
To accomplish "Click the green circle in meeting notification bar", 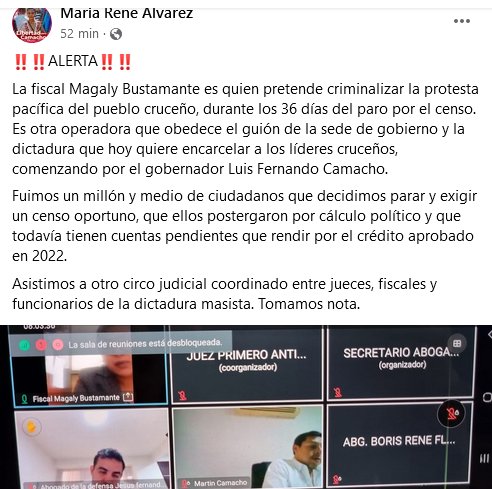I will (24, 345).
